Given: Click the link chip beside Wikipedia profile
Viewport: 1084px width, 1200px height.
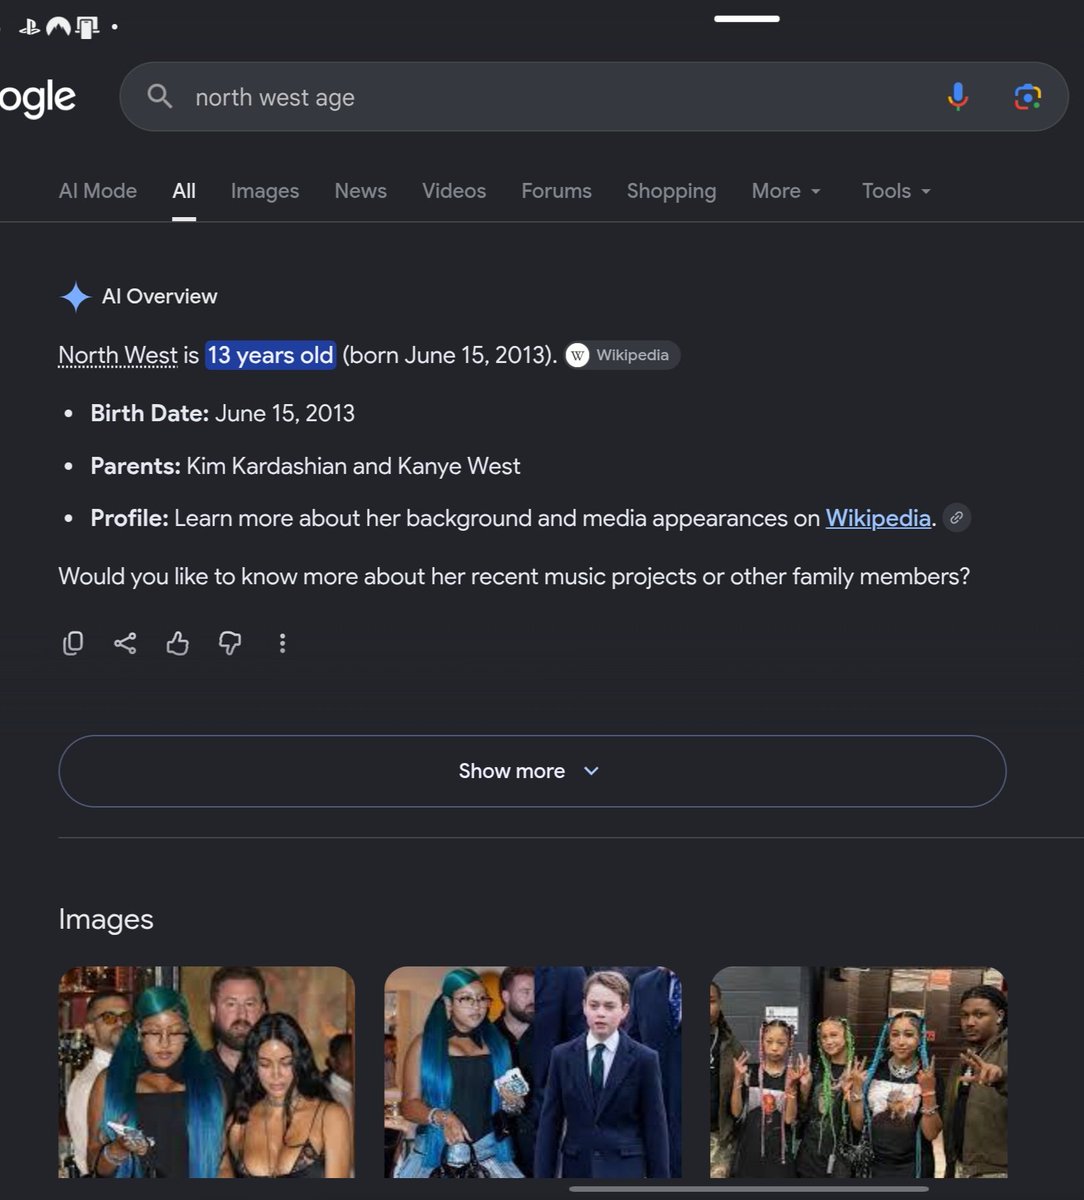Looking at the screenshot, I should (957, 518).
